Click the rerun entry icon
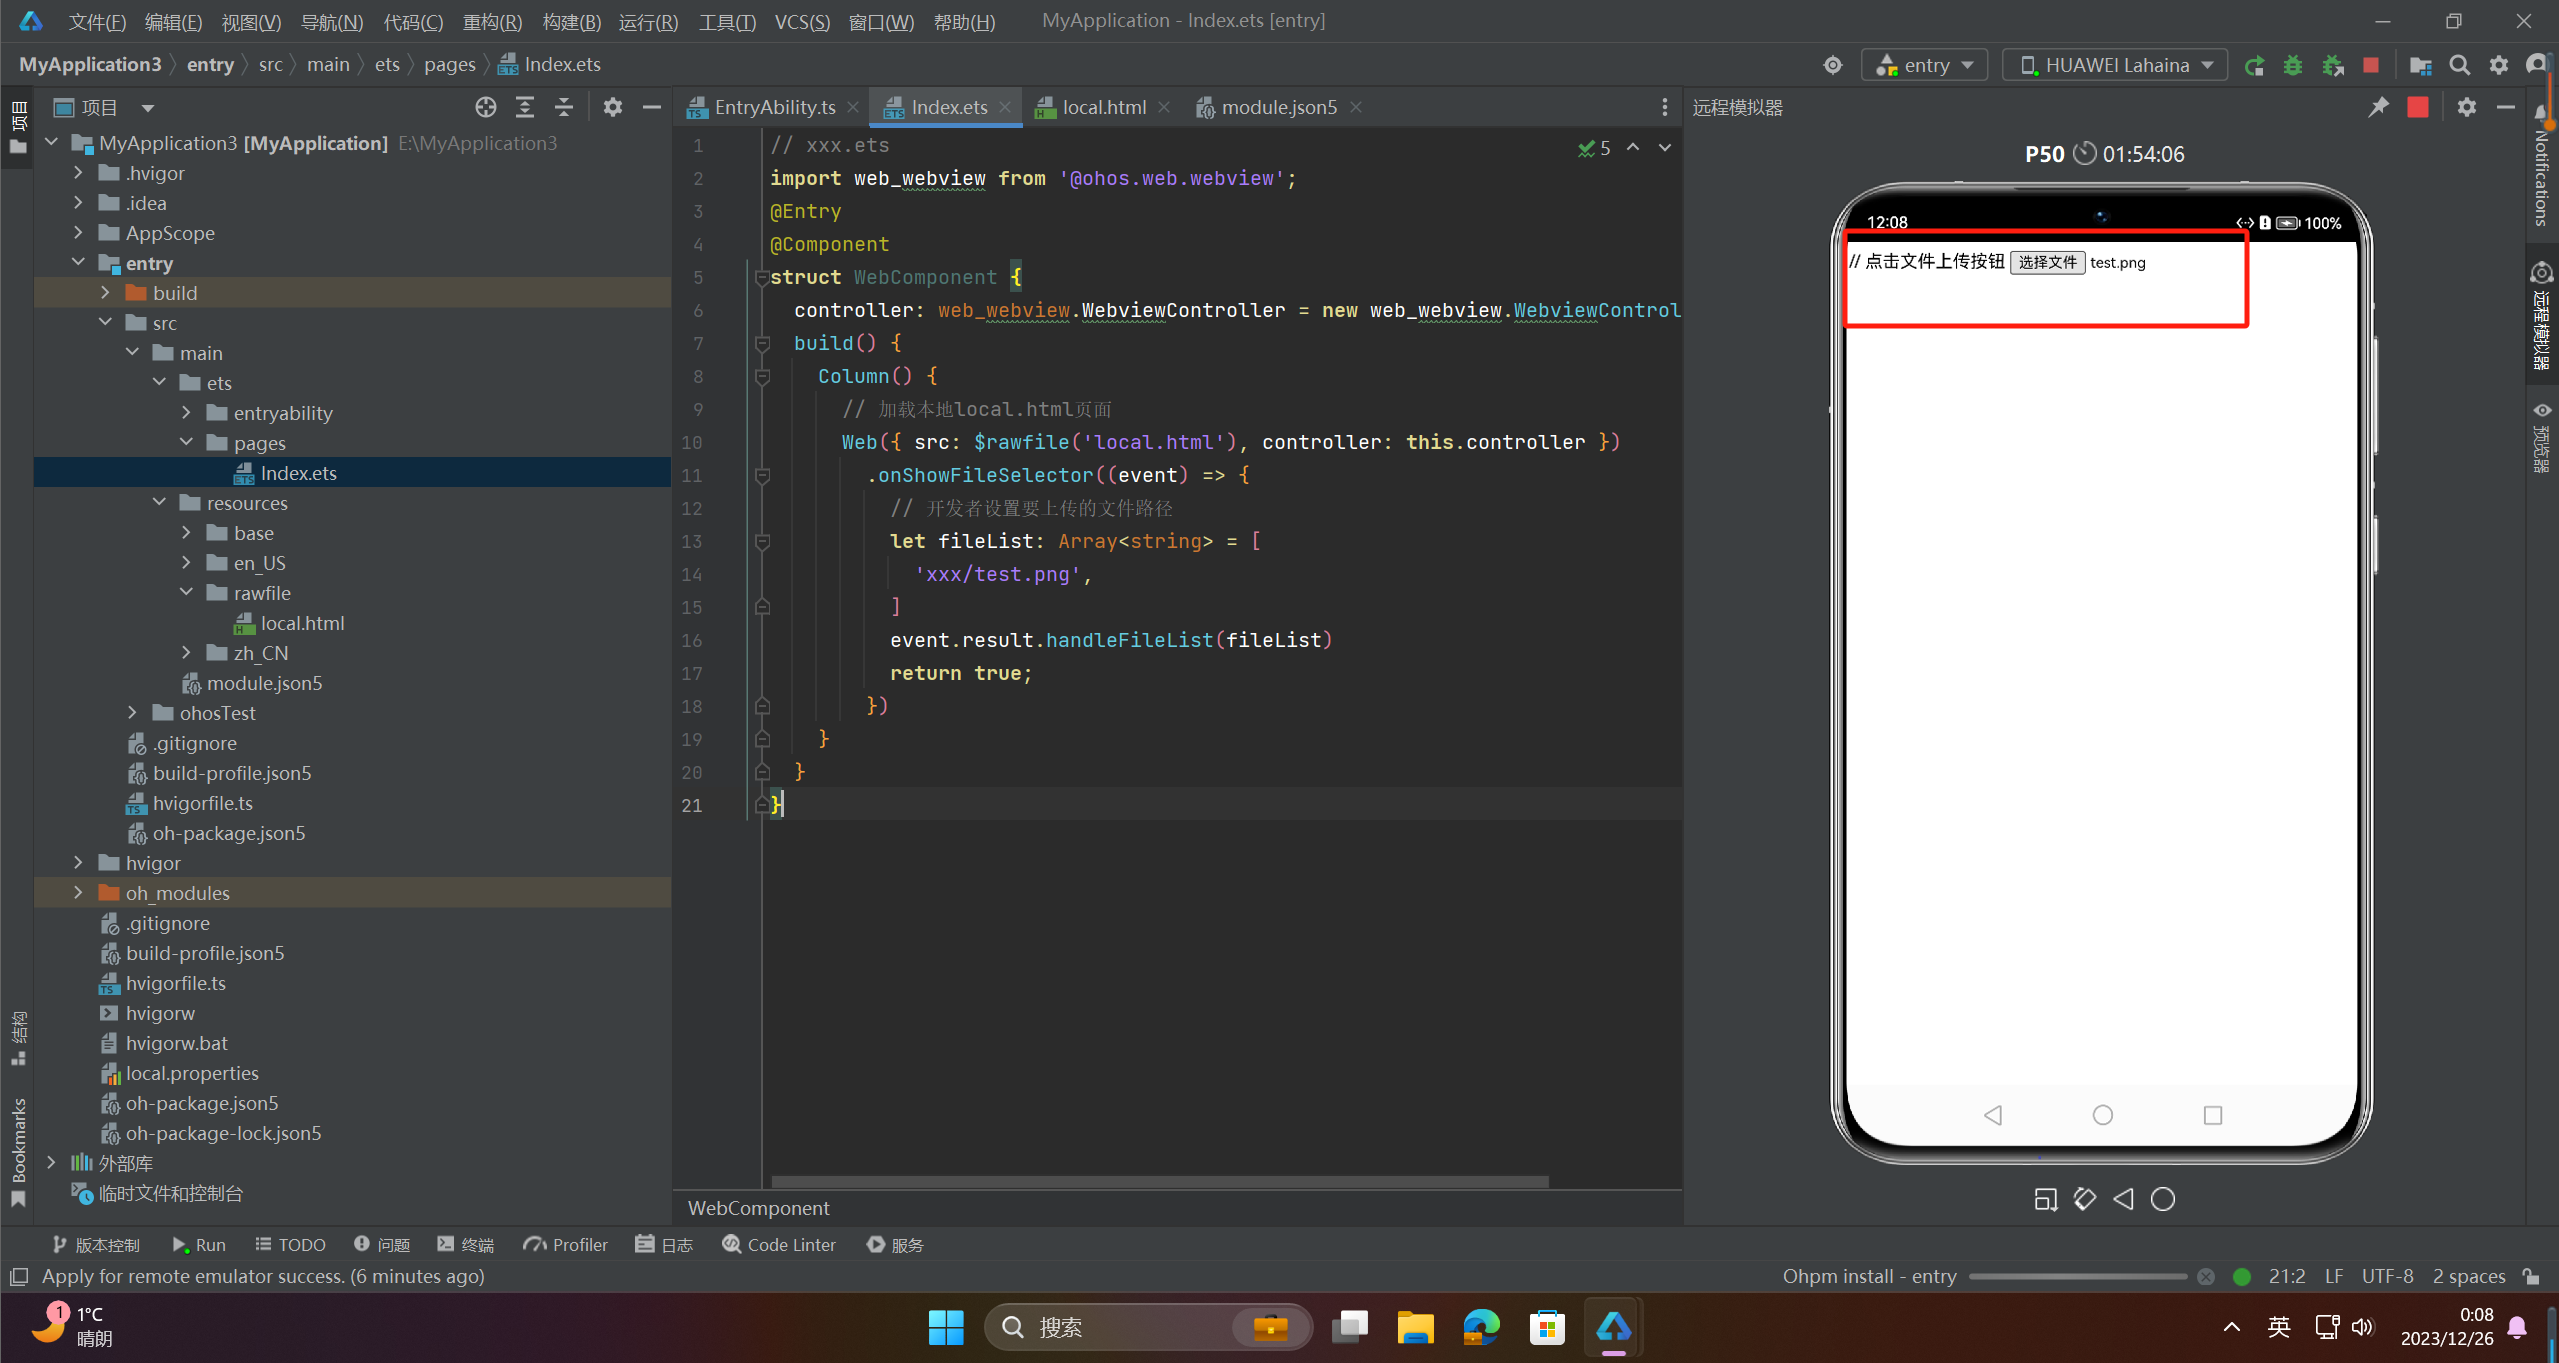 click(x=2255, y=65)
